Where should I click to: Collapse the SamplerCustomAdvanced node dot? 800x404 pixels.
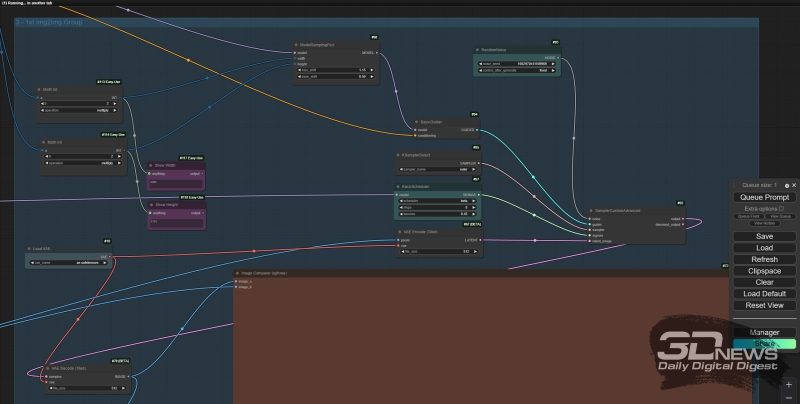tap(591, 210)
